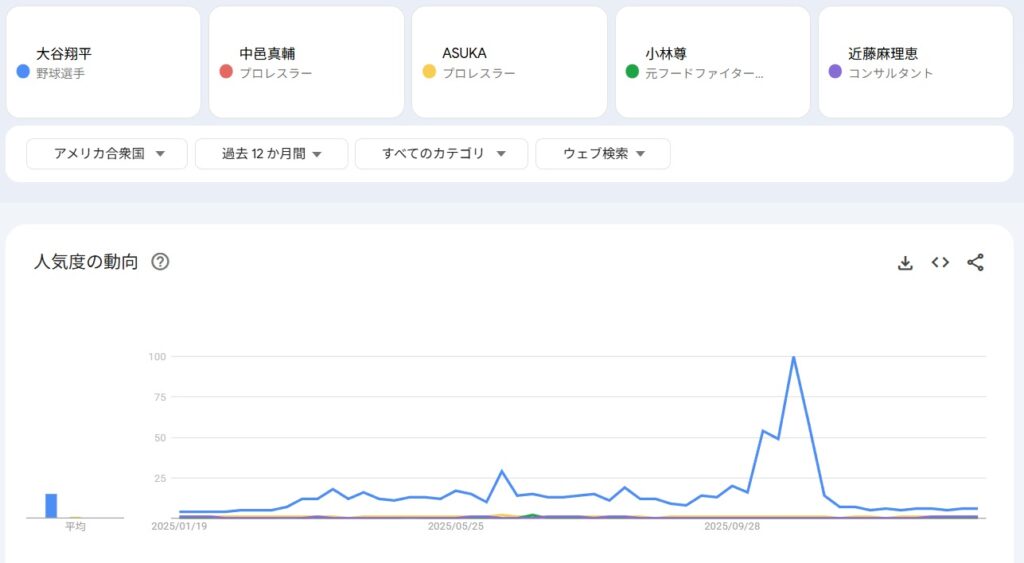Expand the 過去 12 か月間 time range dropdown

(271, 154)
